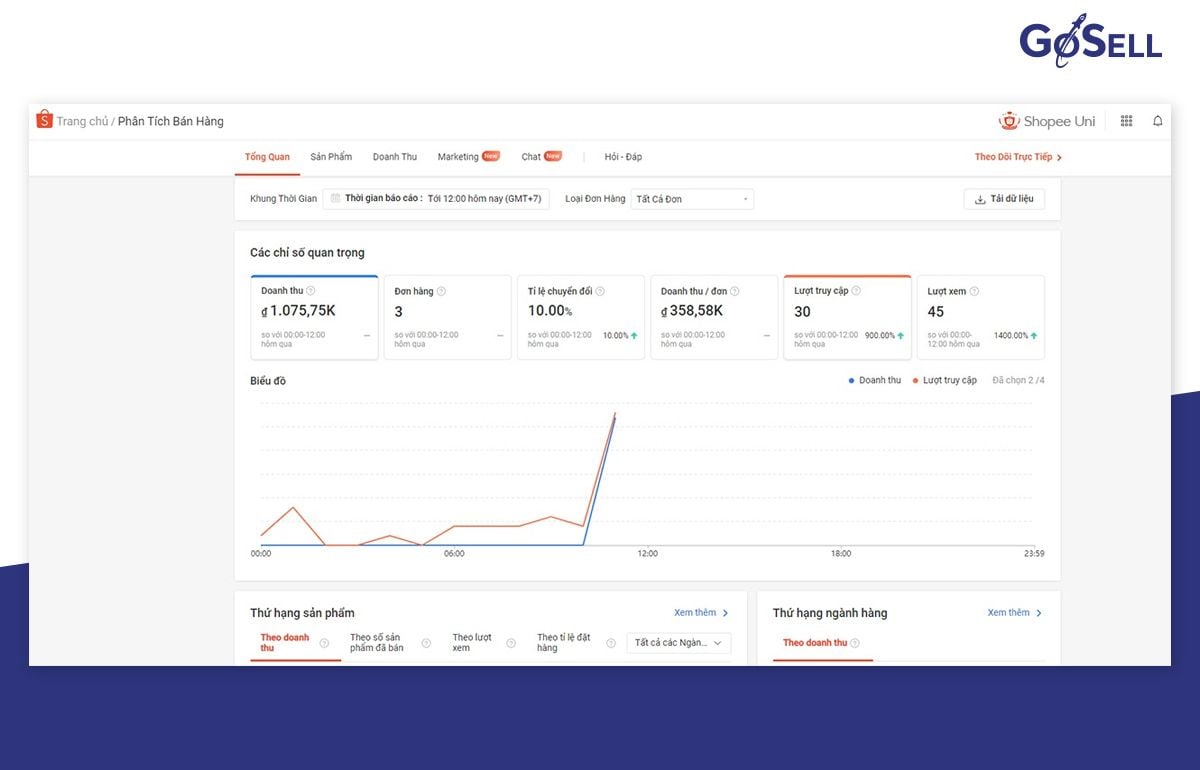The height and width of the screenshot is (770, 1200).
Task: Click the Tải dữ liệu button
Action: [x=1004, y=199]
